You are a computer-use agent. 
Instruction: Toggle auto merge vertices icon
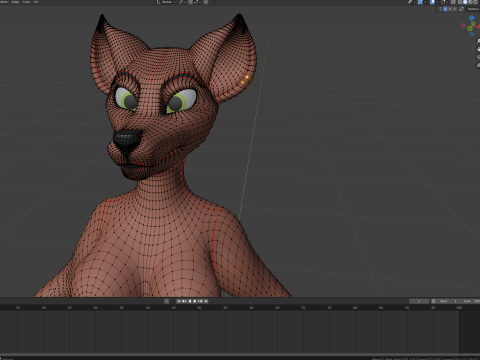click(461, 9)
